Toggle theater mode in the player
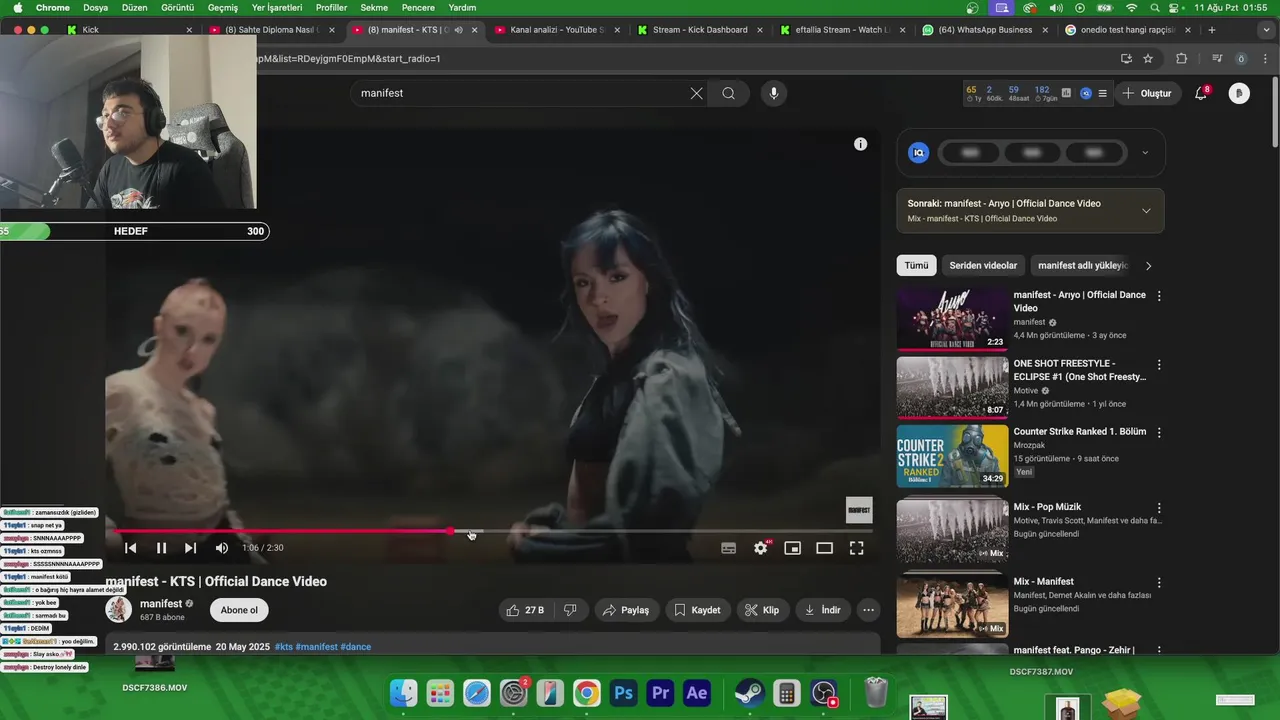 click(x=824, y=548)
